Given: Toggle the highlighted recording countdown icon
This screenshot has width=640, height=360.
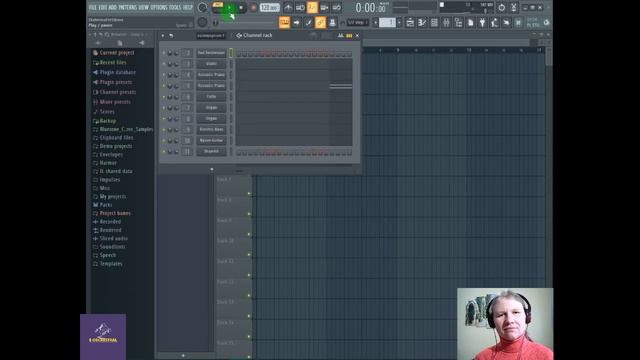Looking at the screenshot, I should (312, 7).
